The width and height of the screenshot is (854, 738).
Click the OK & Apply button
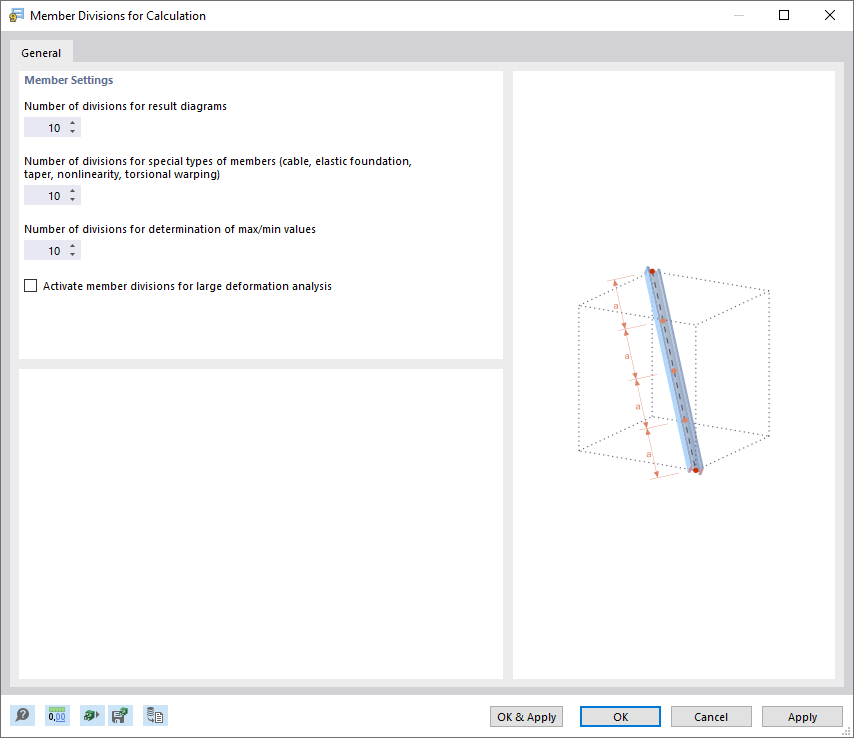click(526, 717)
